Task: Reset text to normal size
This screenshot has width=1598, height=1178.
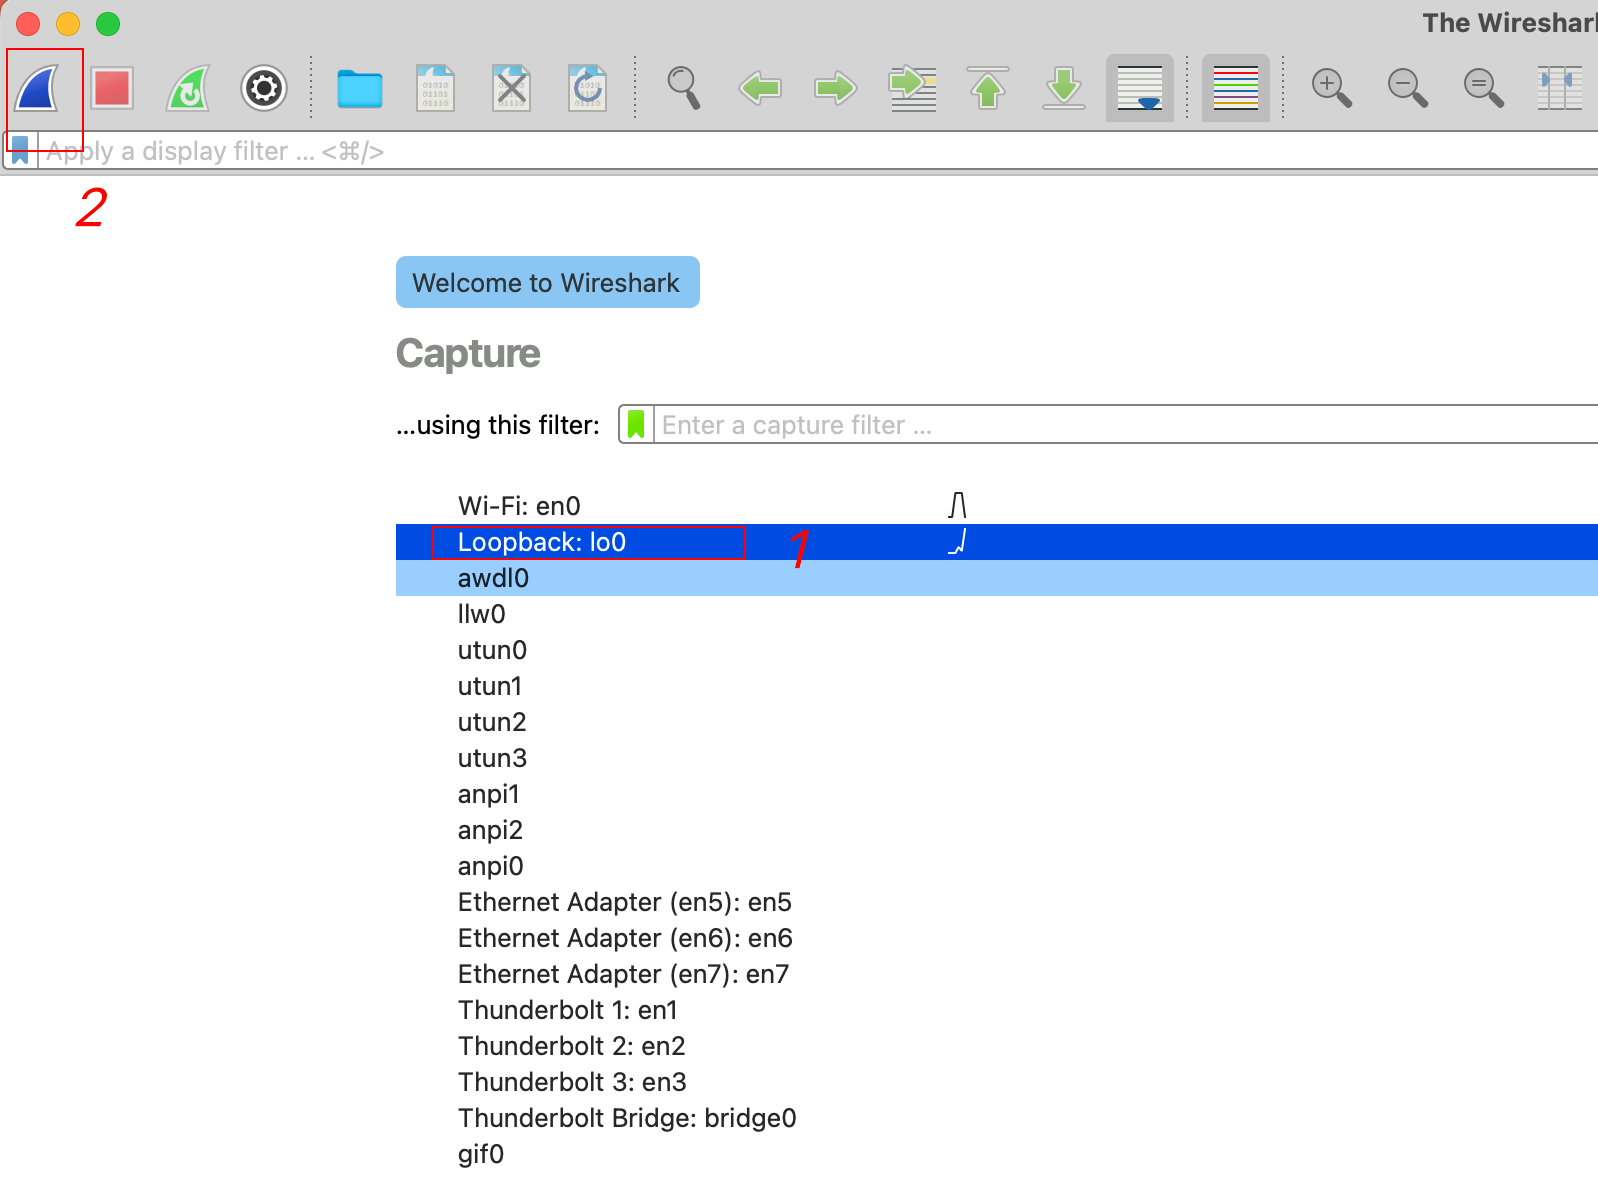Action: pyautogui.click(x=1484, y=88)
